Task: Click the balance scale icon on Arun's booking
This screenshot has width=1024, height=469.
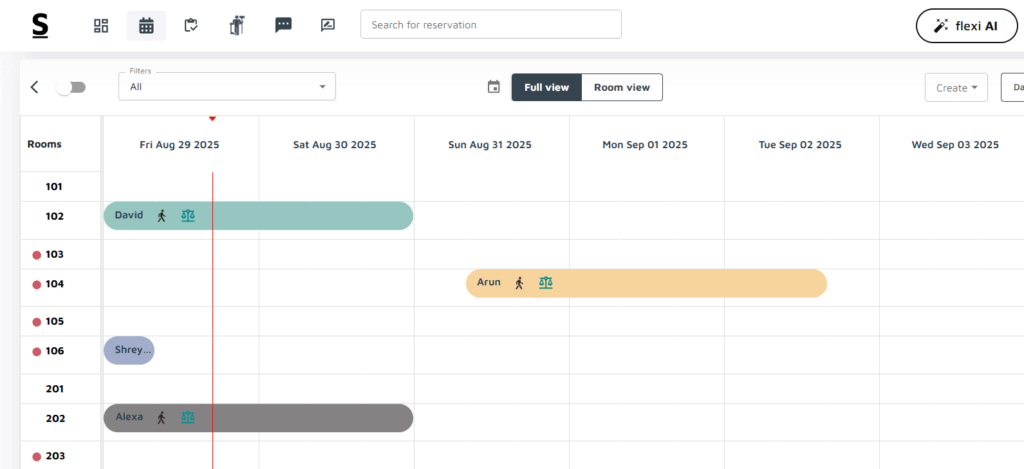Action: 546,283
